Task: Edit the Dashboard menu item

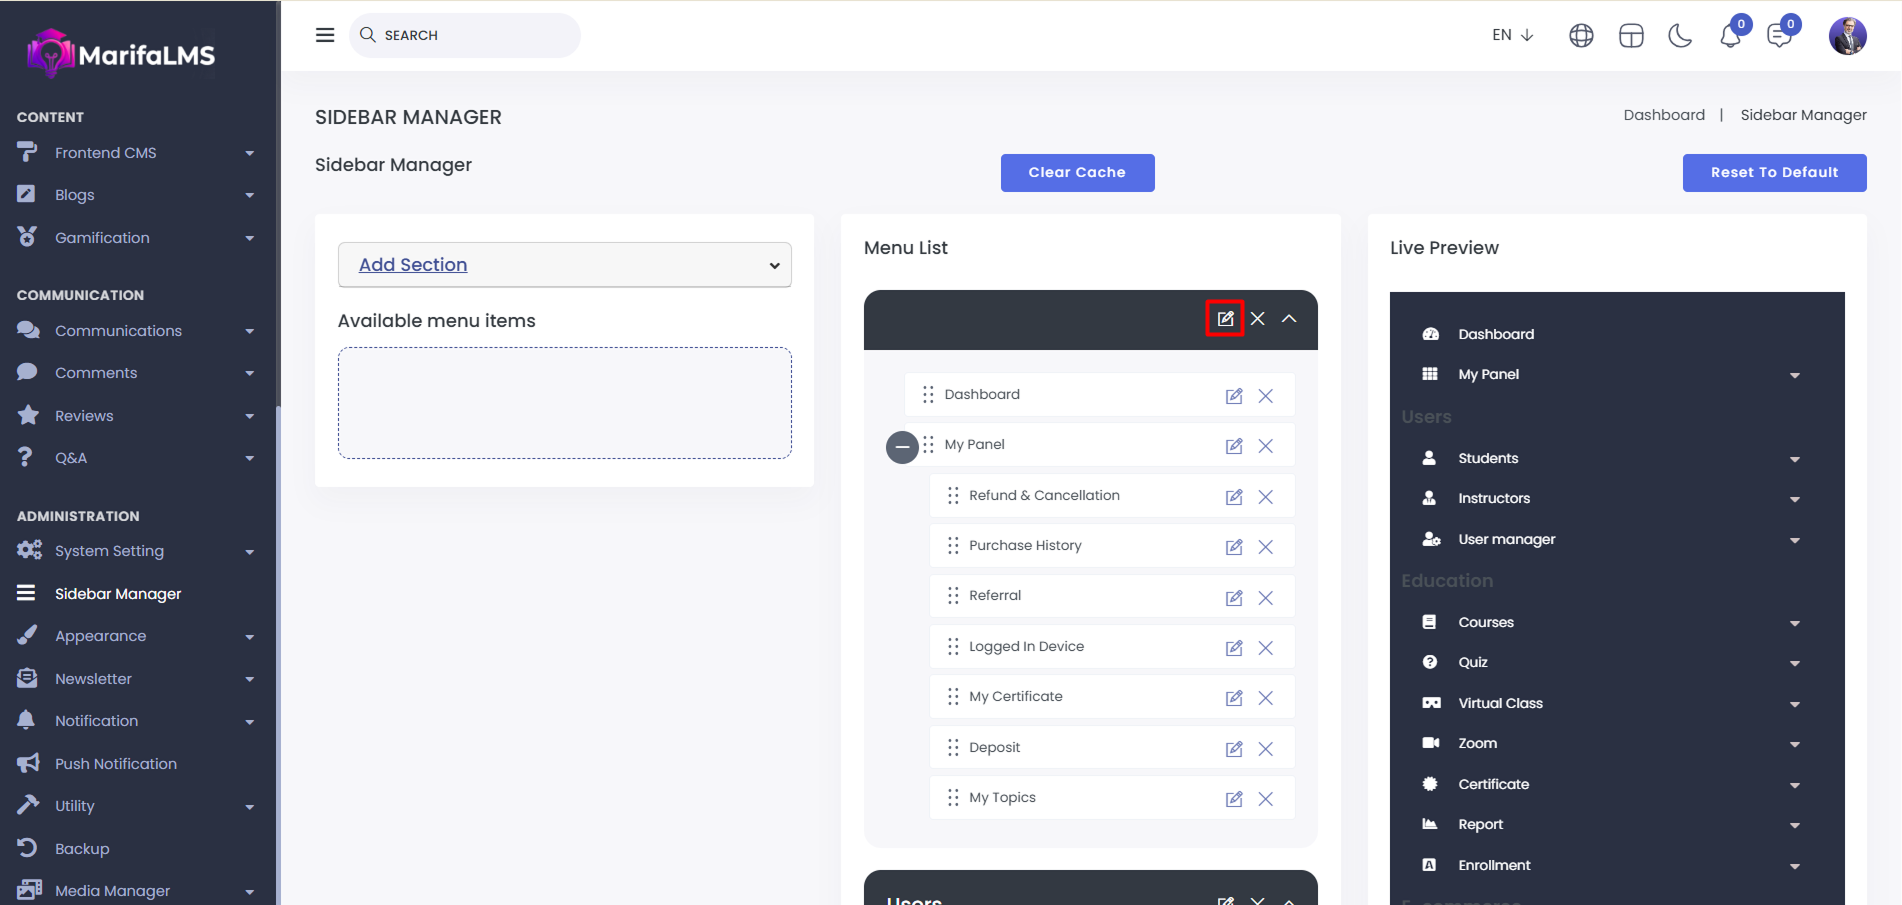Action: click(x=1234, y=396)
